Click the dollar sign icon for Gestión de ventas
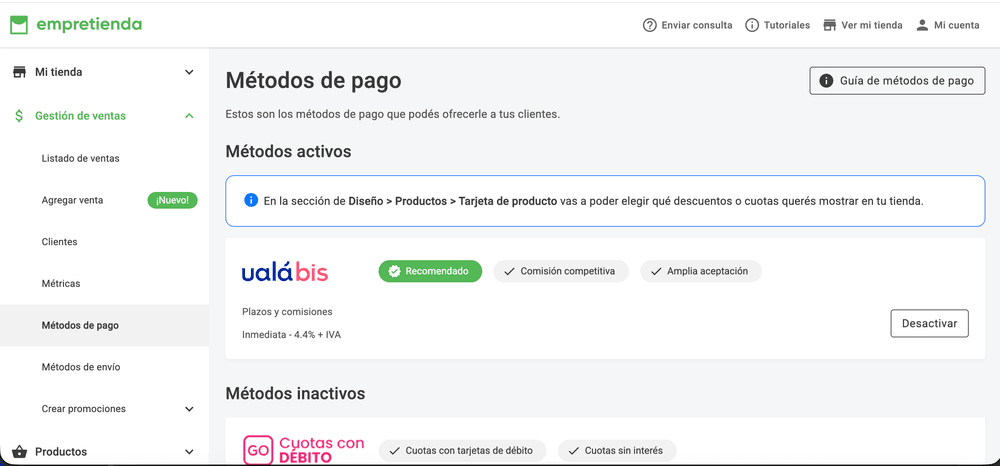Viewport: 1000px width, 466px height. point(19,116)
